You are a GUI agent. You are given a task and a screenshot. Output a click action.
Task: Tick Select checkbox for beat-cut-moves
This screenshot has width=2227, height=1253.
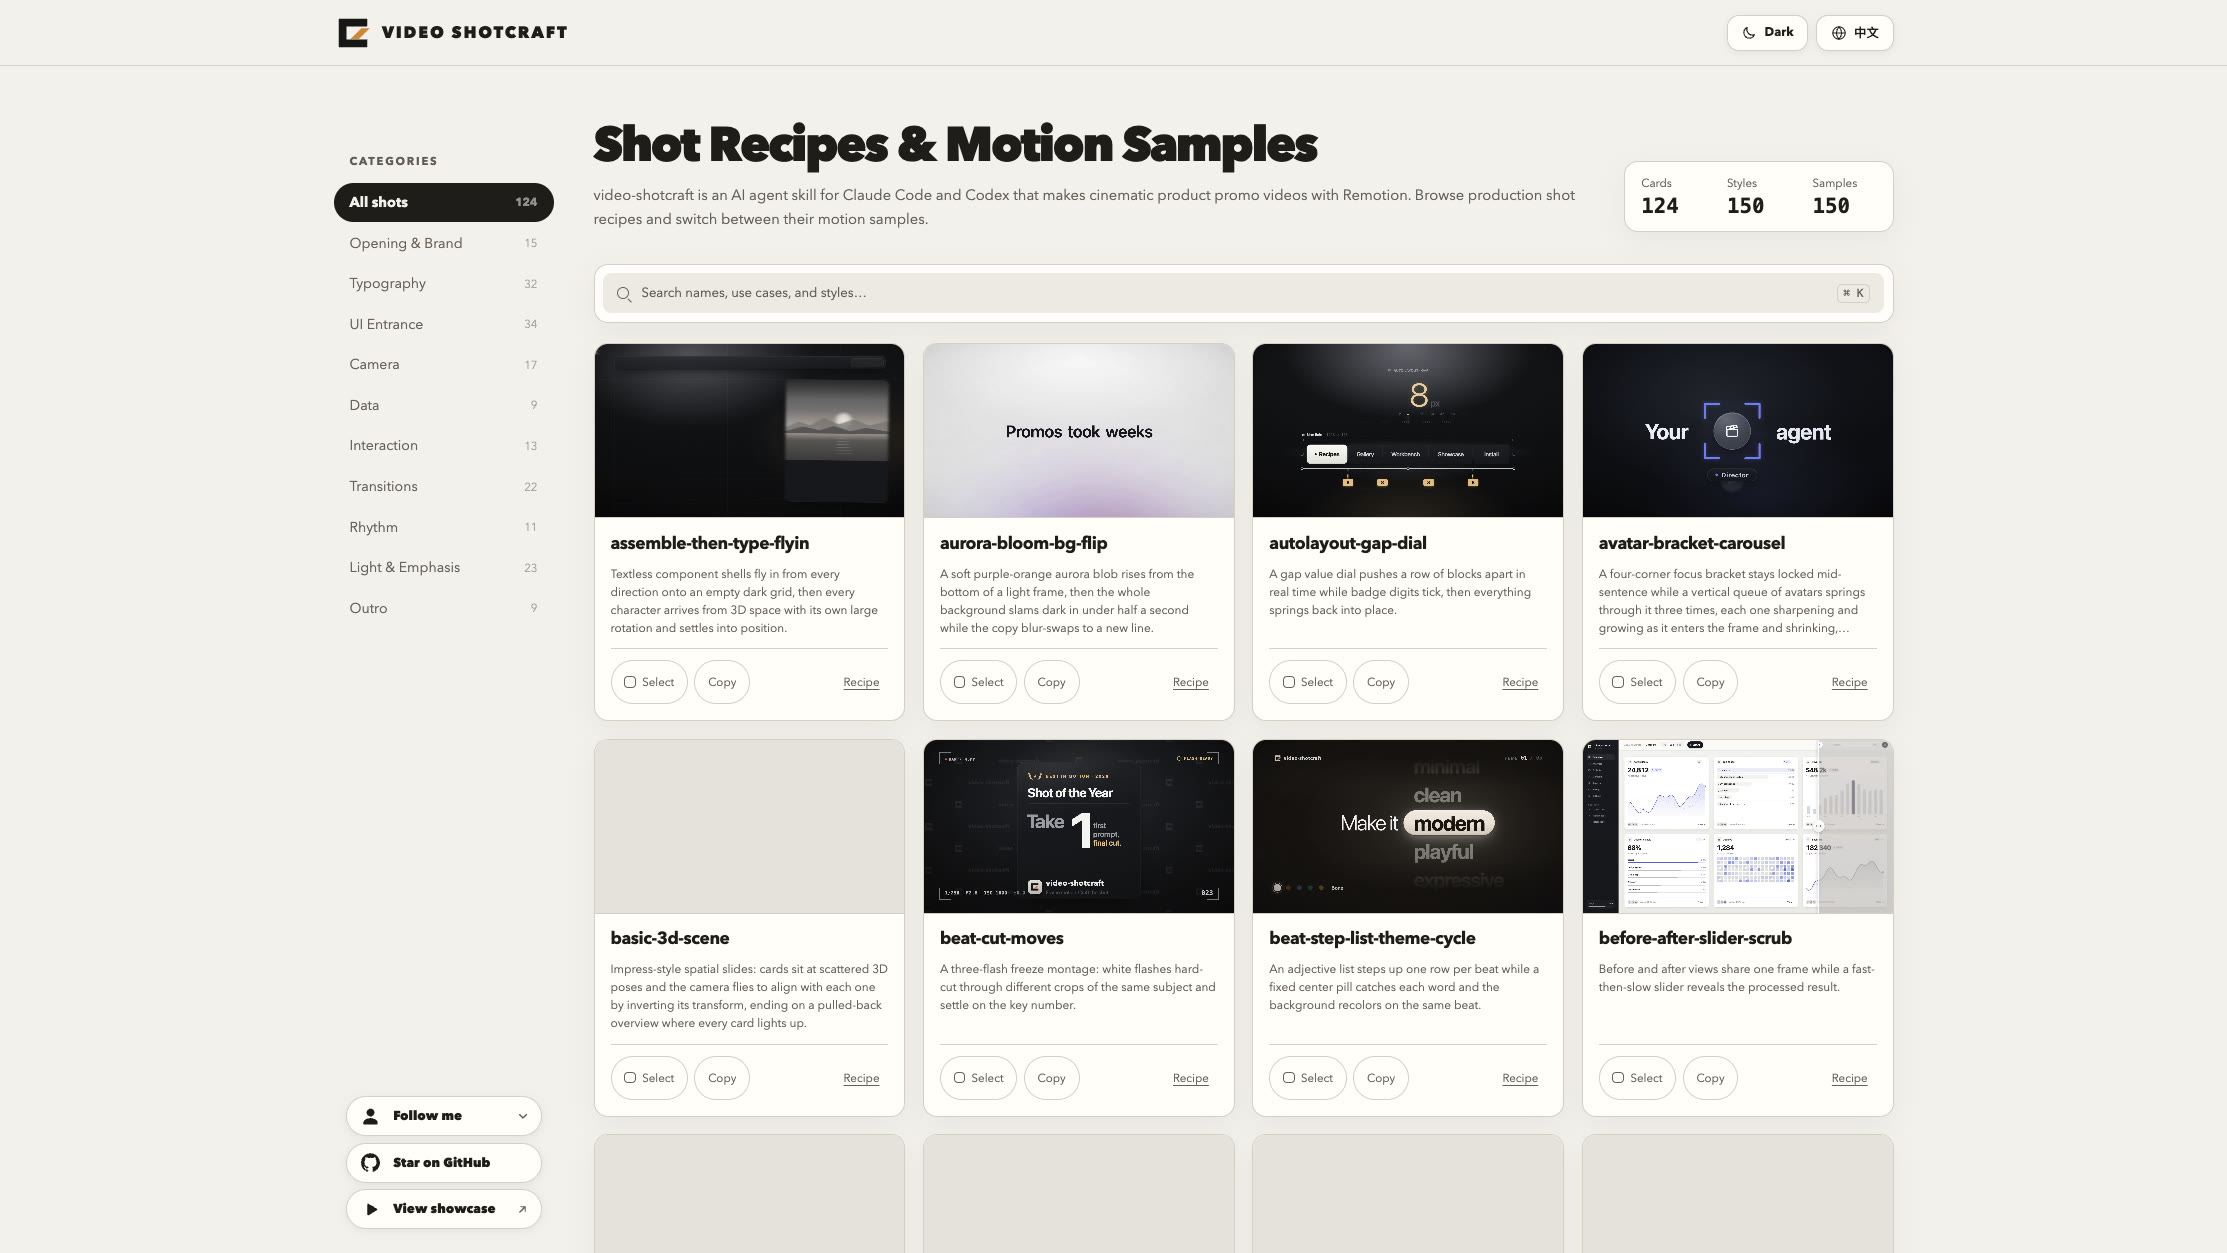tap(959, 1078)
